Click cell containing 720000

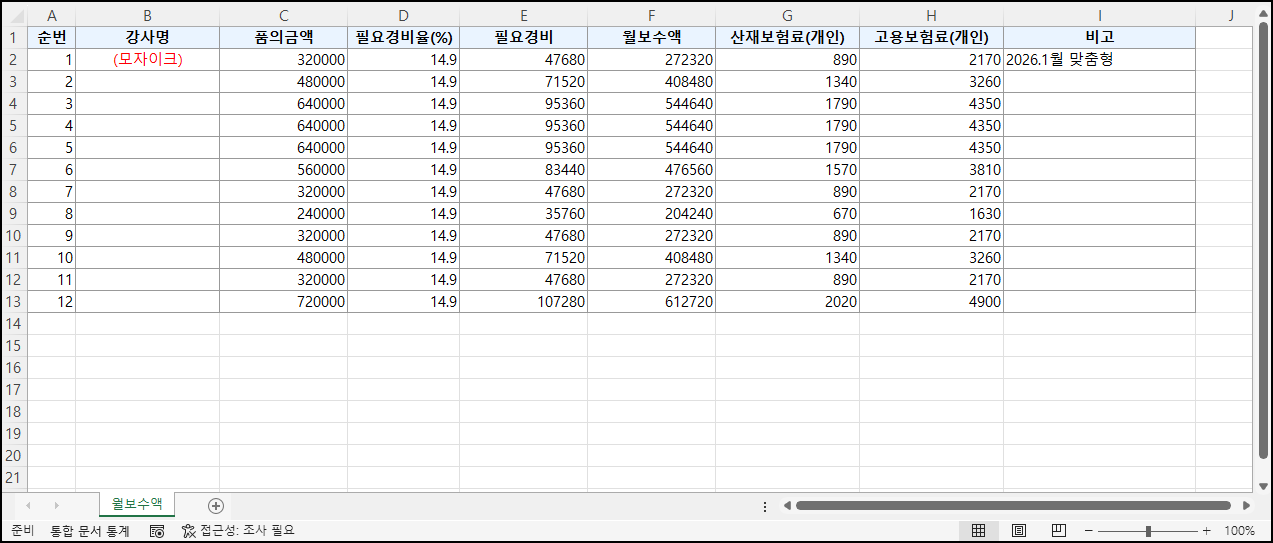coord(283,301)
